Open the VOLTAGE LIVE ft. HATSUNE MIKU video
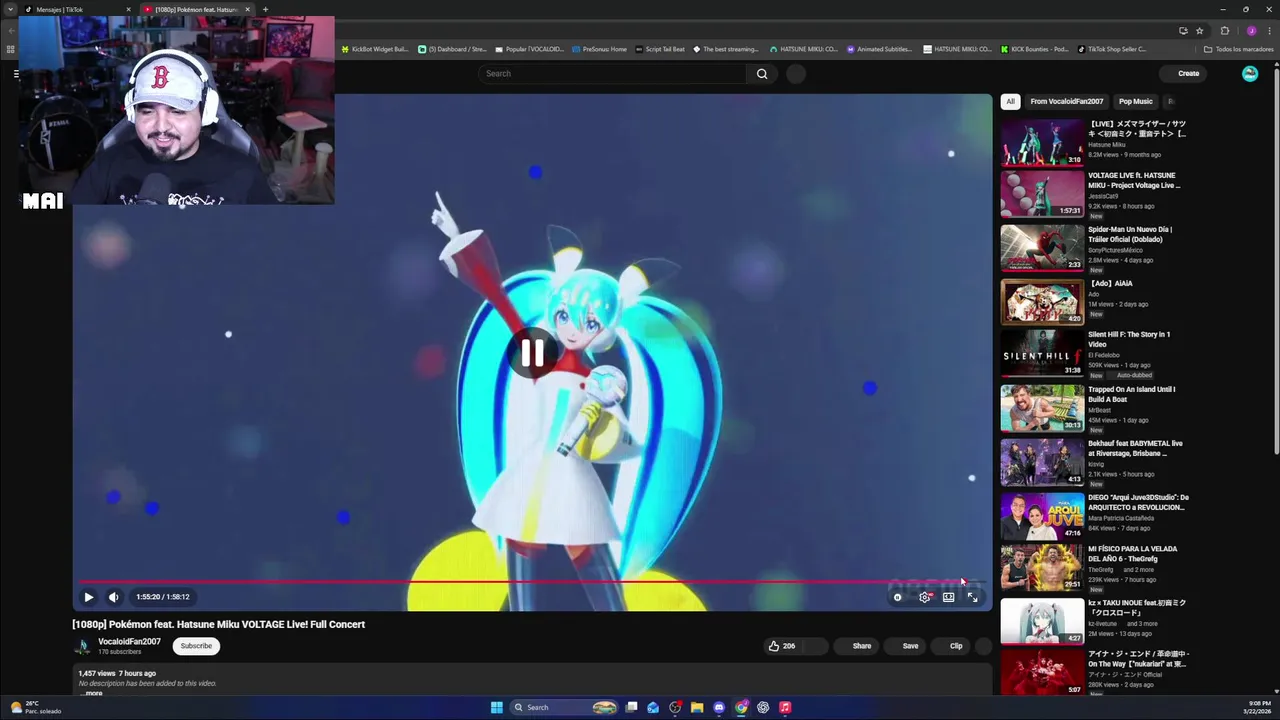 [x=1042, y=194]
